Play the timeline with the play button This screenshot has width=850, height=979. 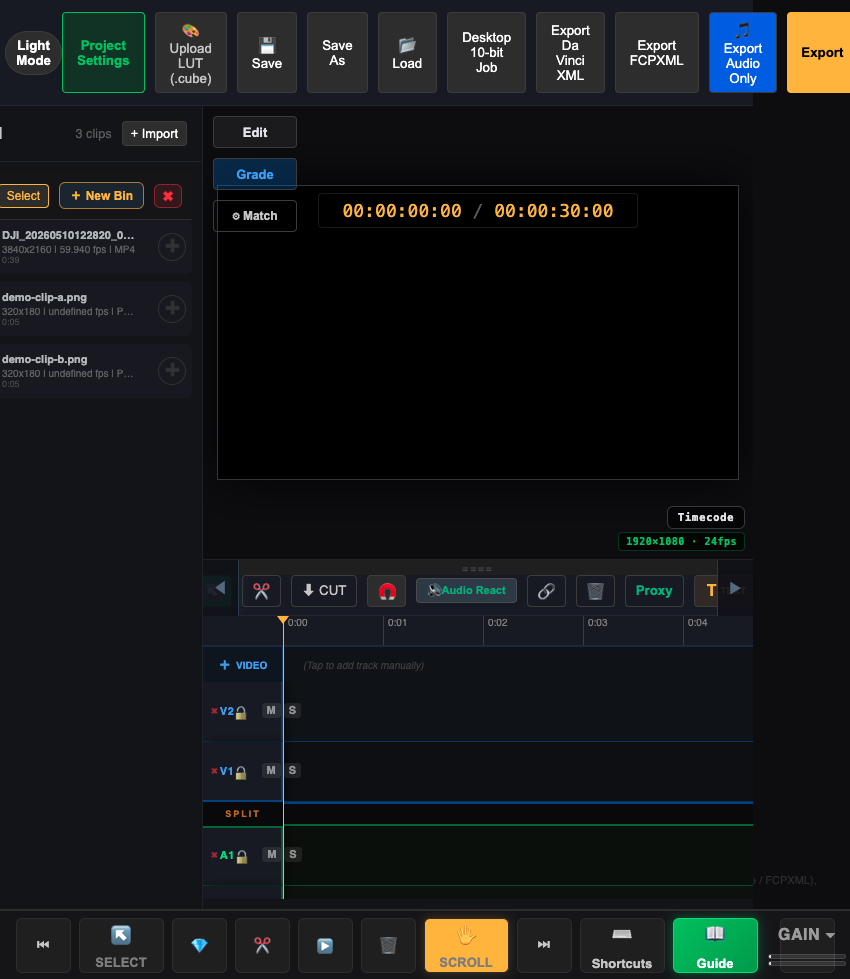325,945
